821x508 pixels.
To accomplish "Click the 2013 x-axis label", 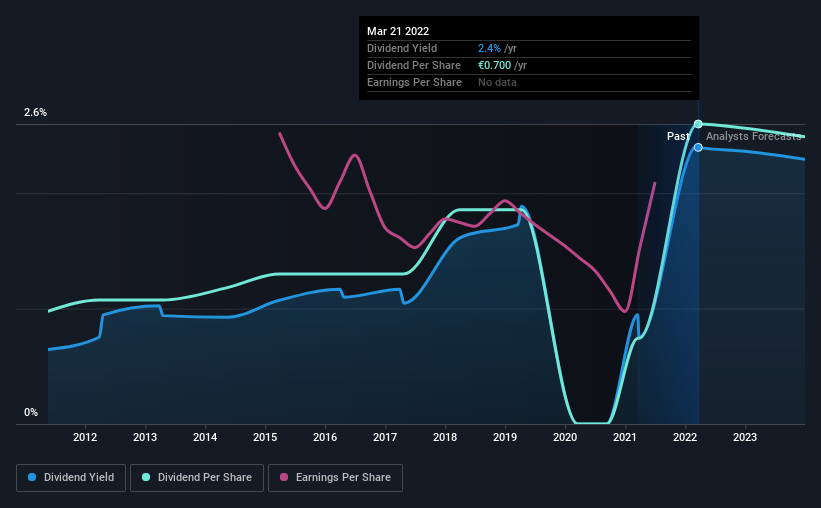I will (145, 437).
